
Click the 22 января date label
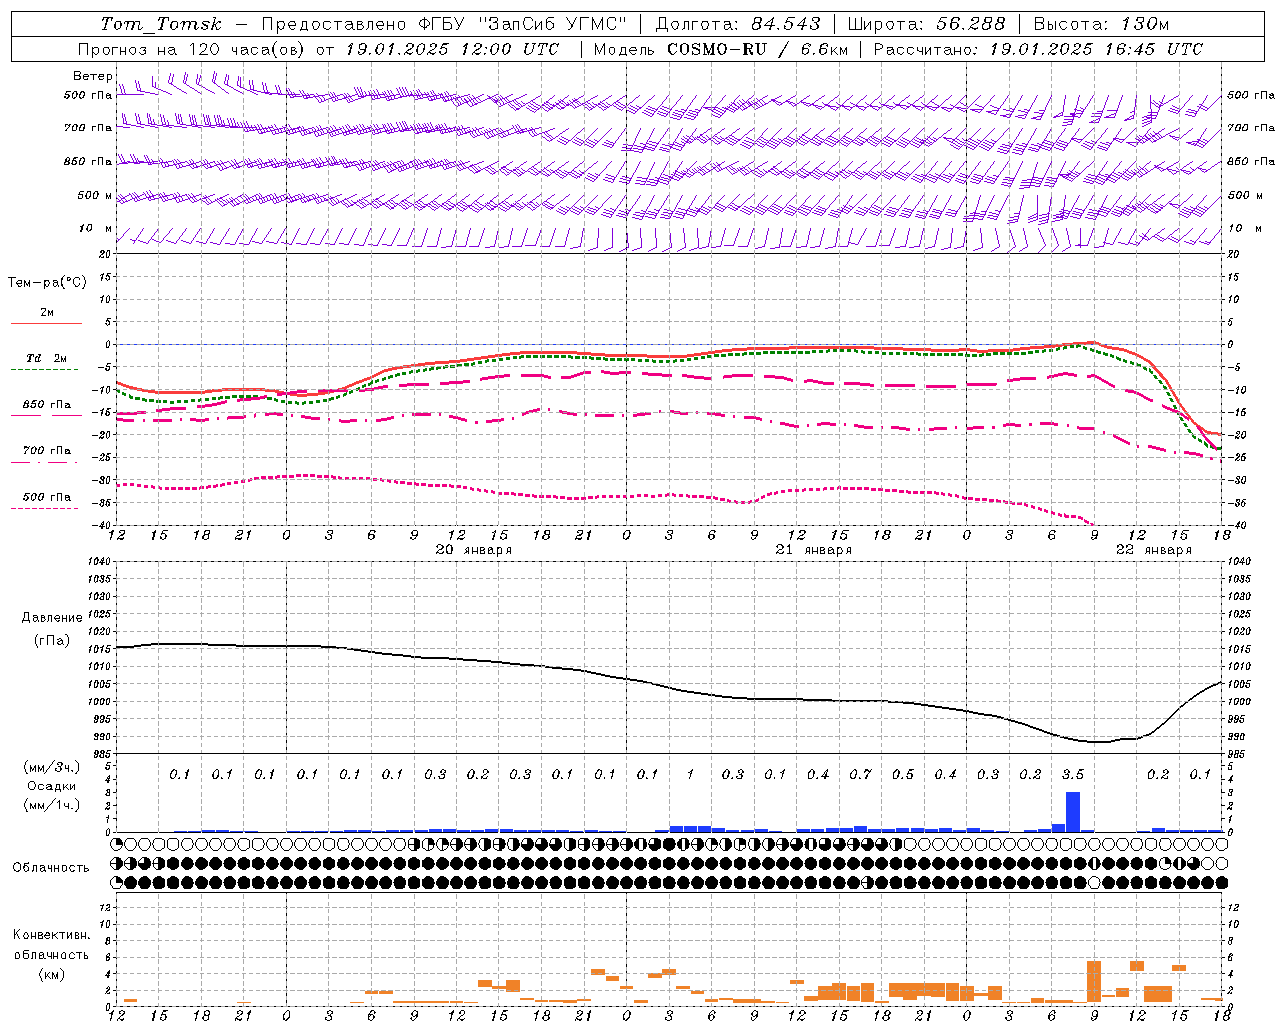pyautogui.click(x=1154, y=550)
